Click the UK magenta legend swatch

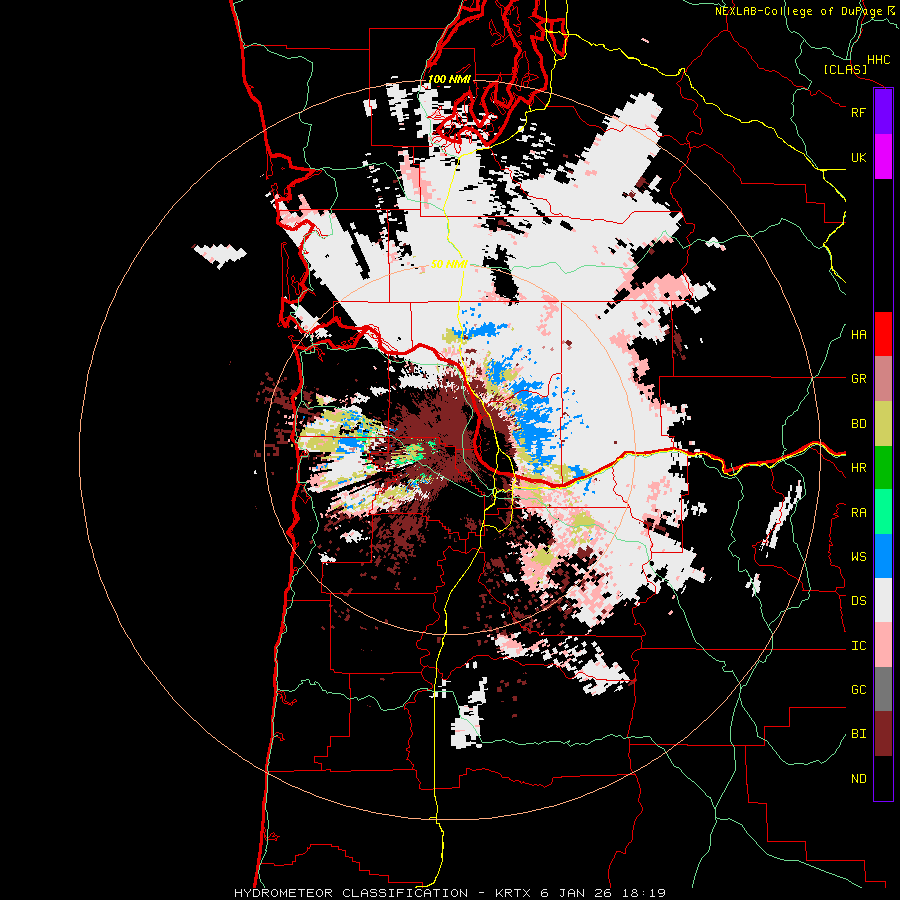point(883,157)
